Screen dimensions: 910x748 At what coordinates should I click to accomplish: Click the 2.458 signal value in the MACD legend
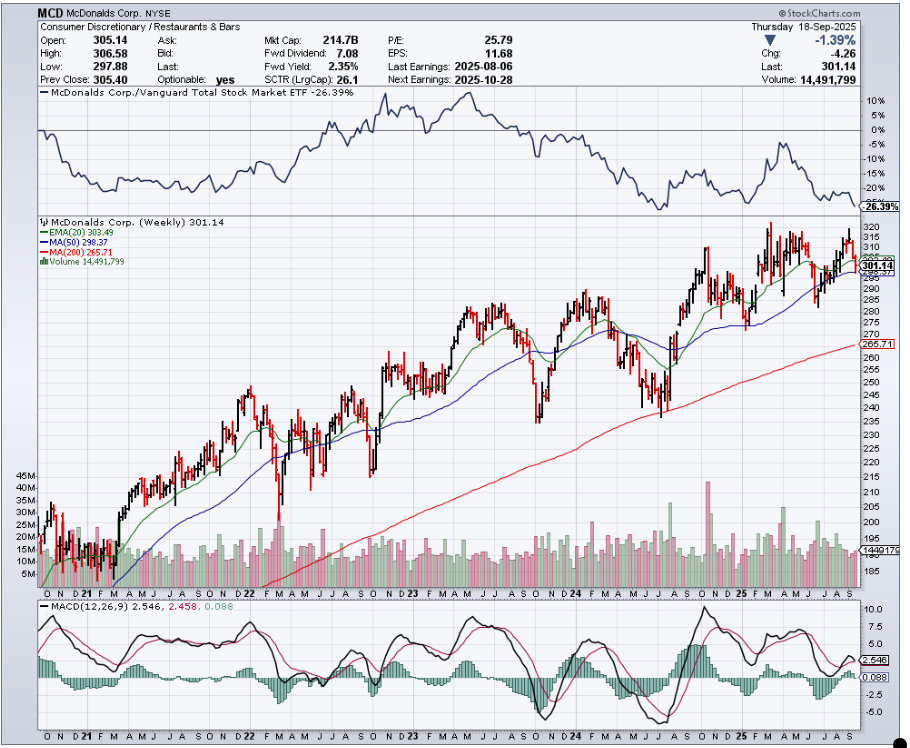click(x=182, y=607)
